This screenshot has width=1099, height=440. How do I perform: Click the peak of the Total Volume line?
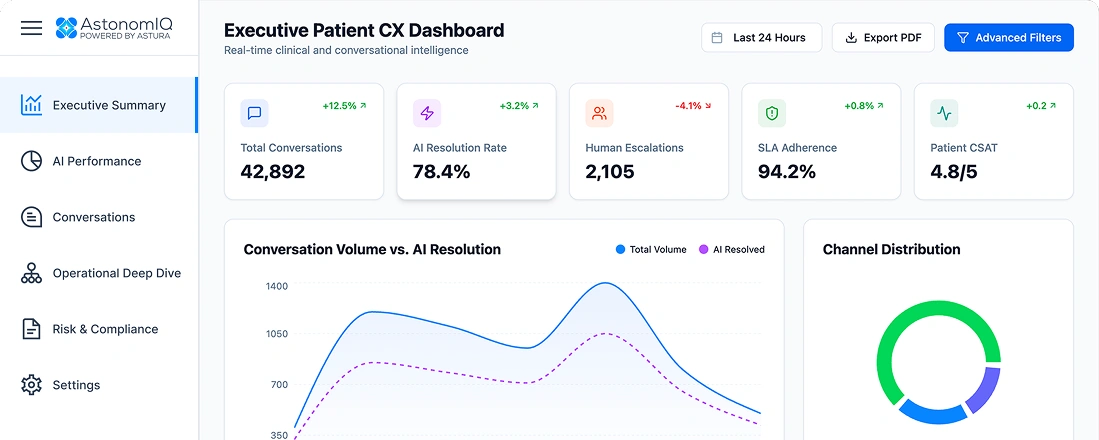(604, 283)
